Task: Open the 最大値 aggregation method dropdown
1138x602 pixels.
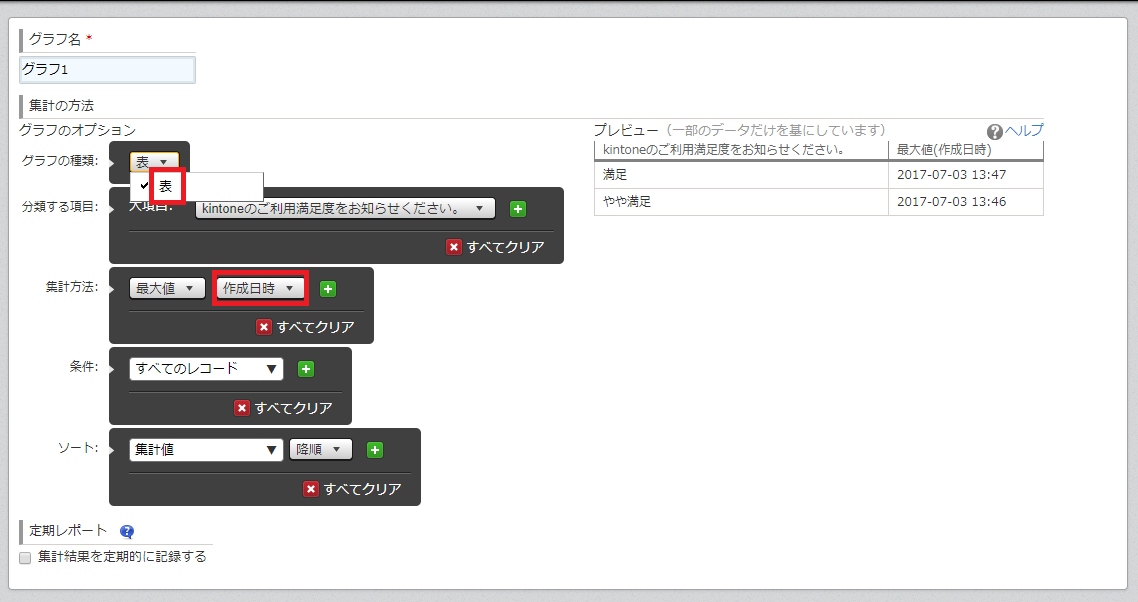Action: (167, 288)
